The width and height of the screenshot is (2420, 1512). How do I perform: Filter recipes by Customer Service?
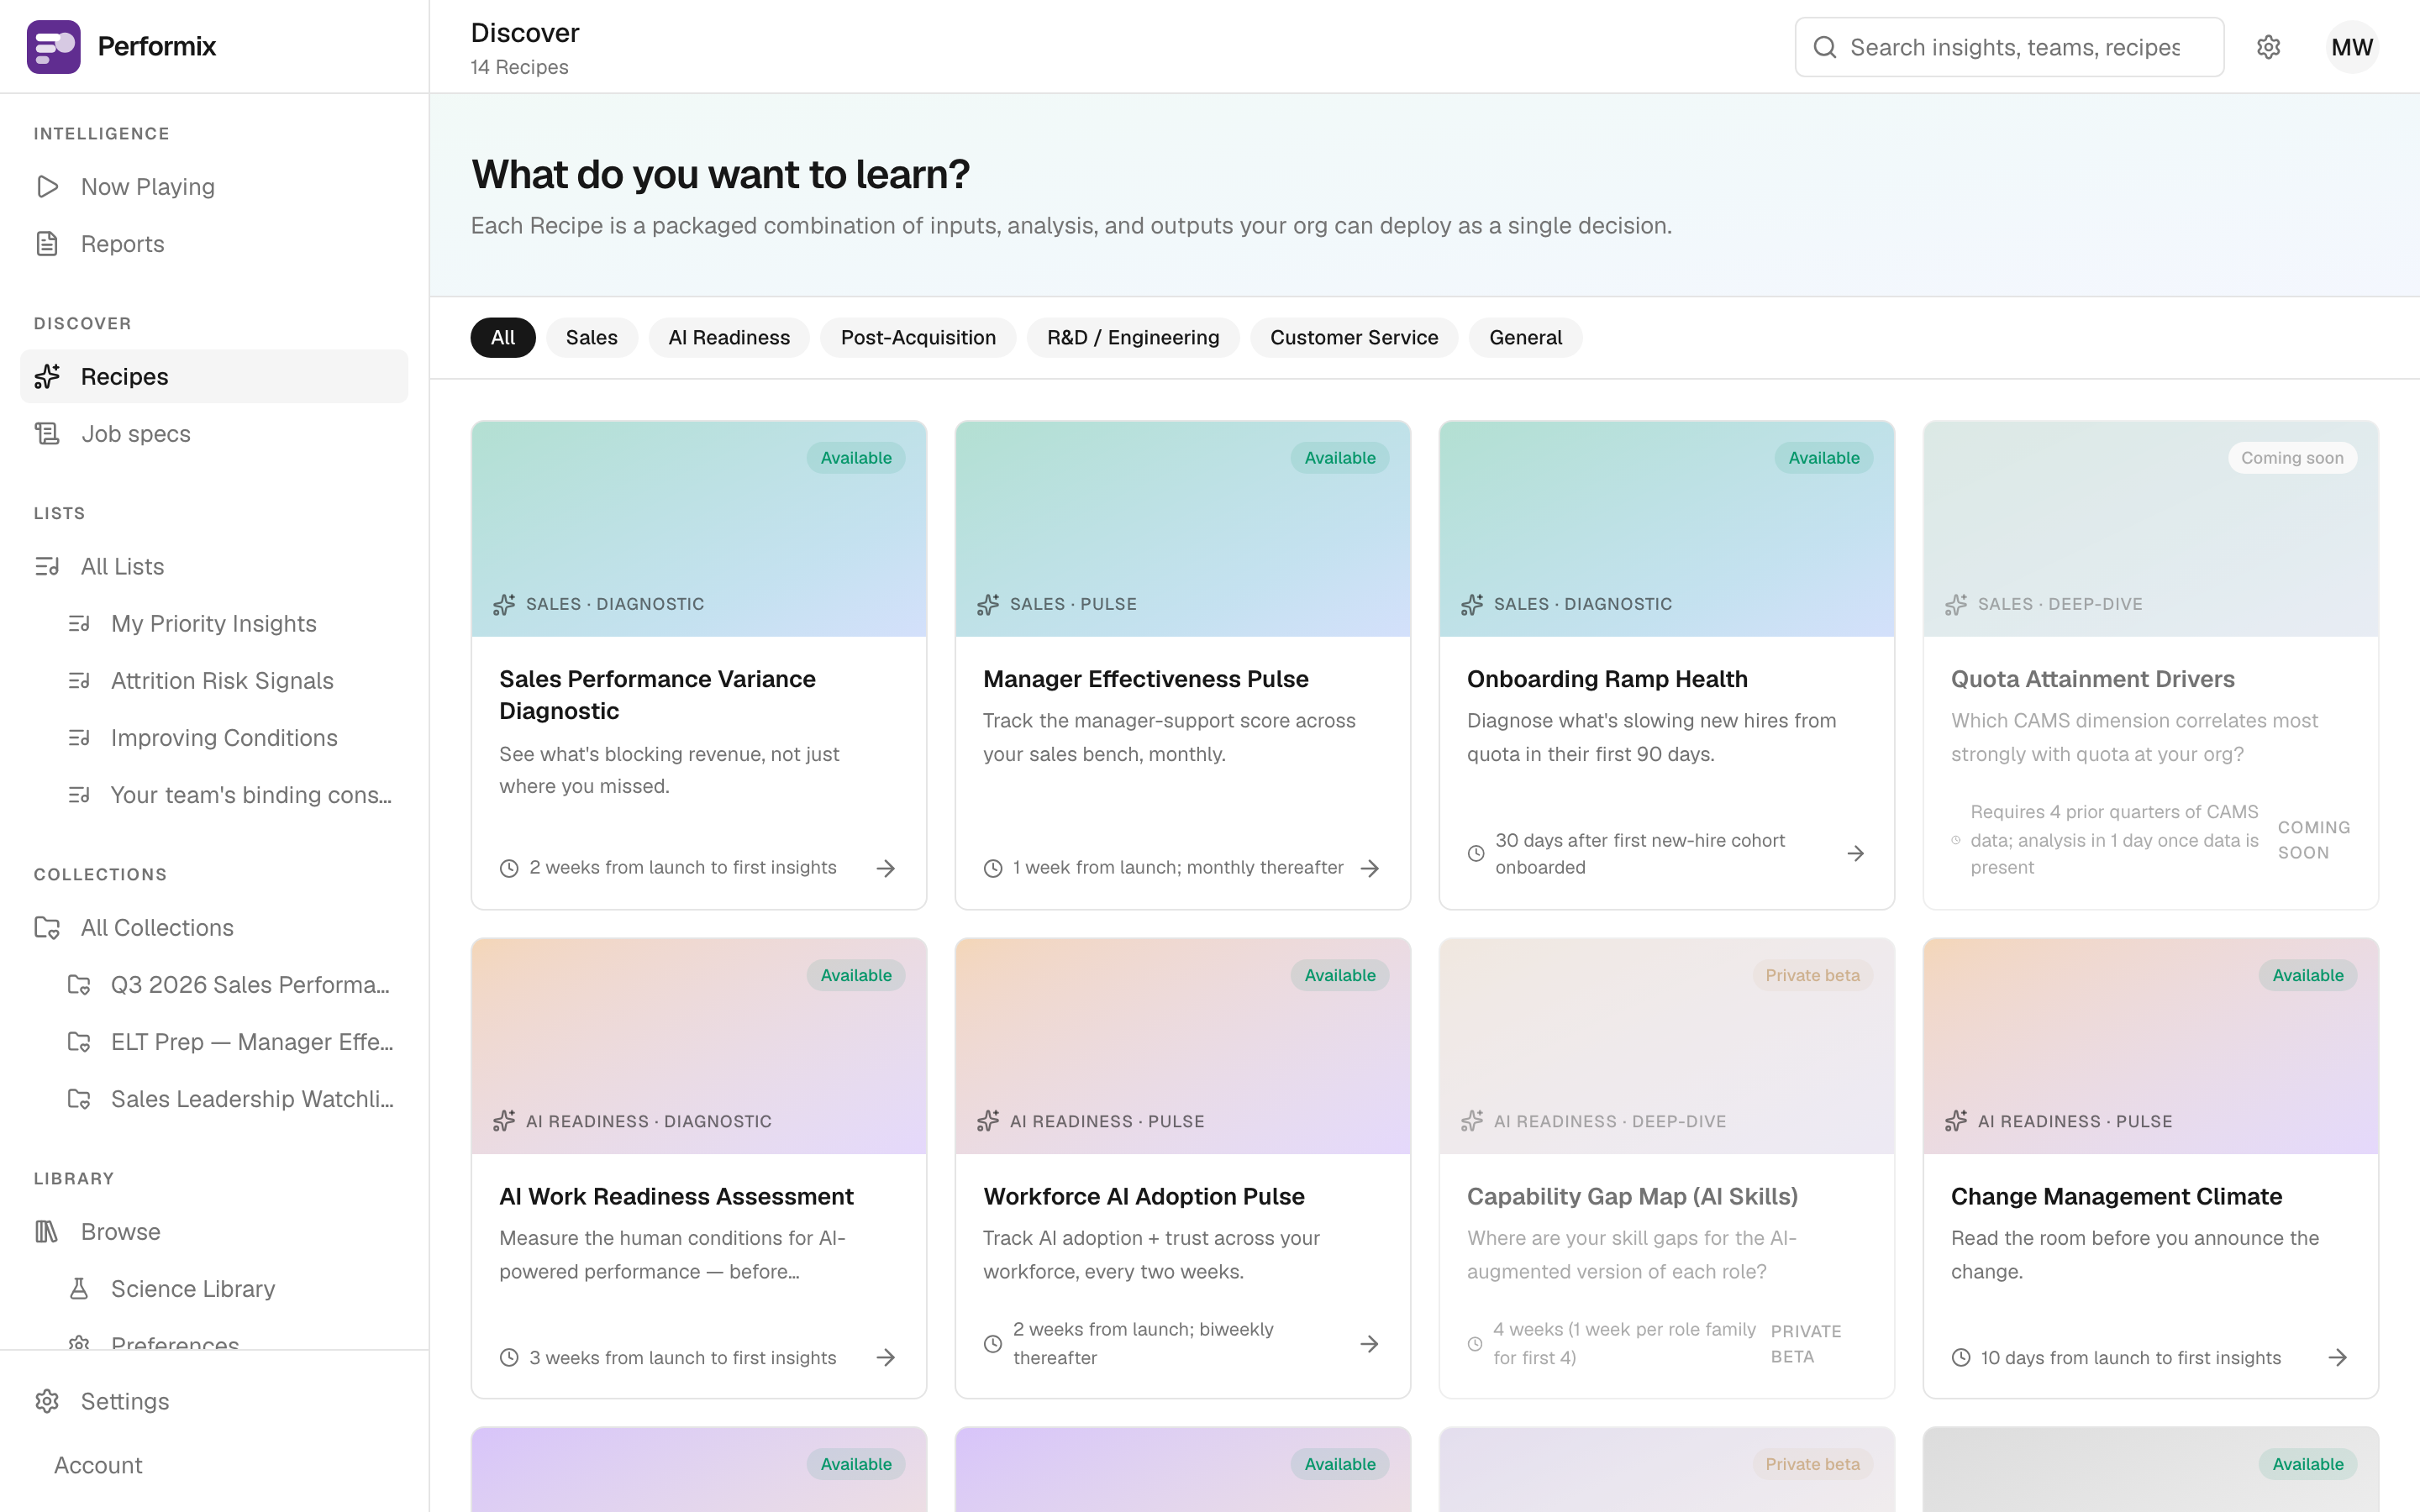click(1354, 338)
